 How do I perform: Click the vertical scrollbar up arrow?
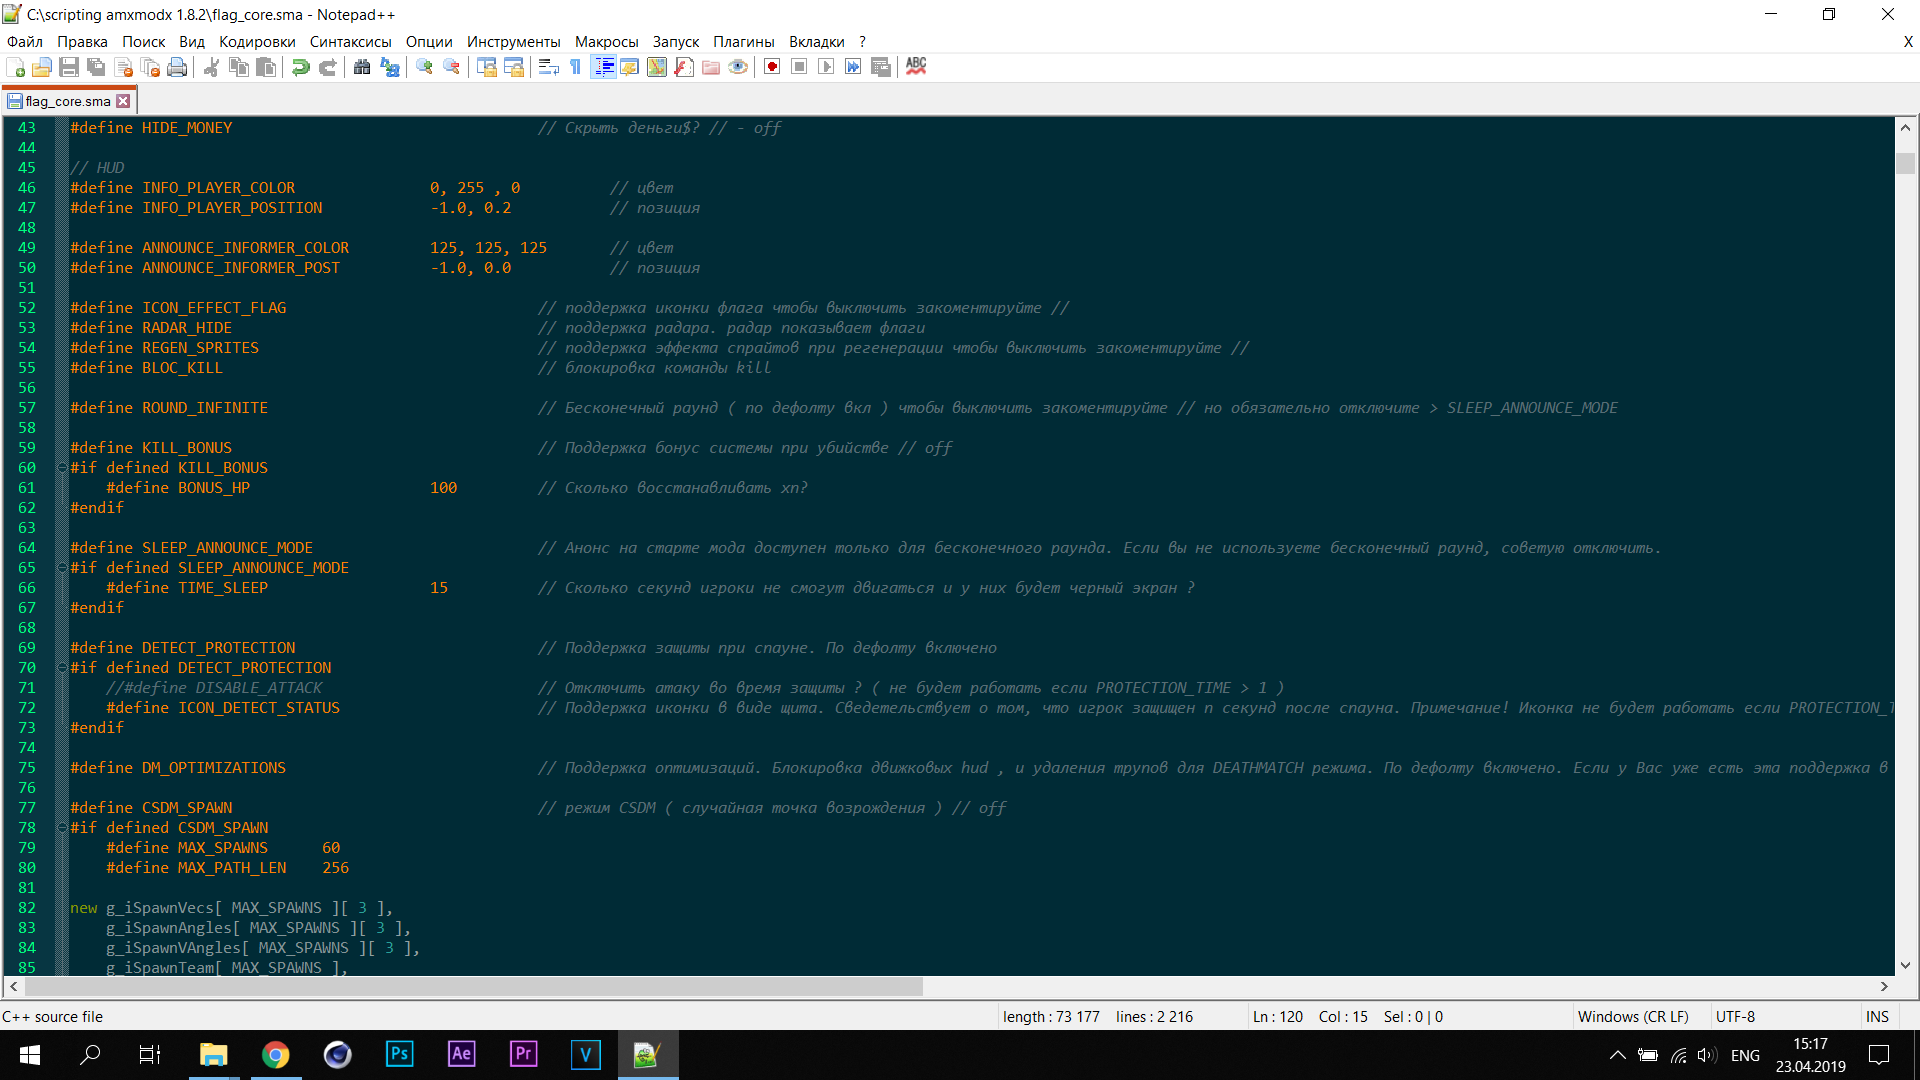pyautogui.click(x=1905, y=128)
